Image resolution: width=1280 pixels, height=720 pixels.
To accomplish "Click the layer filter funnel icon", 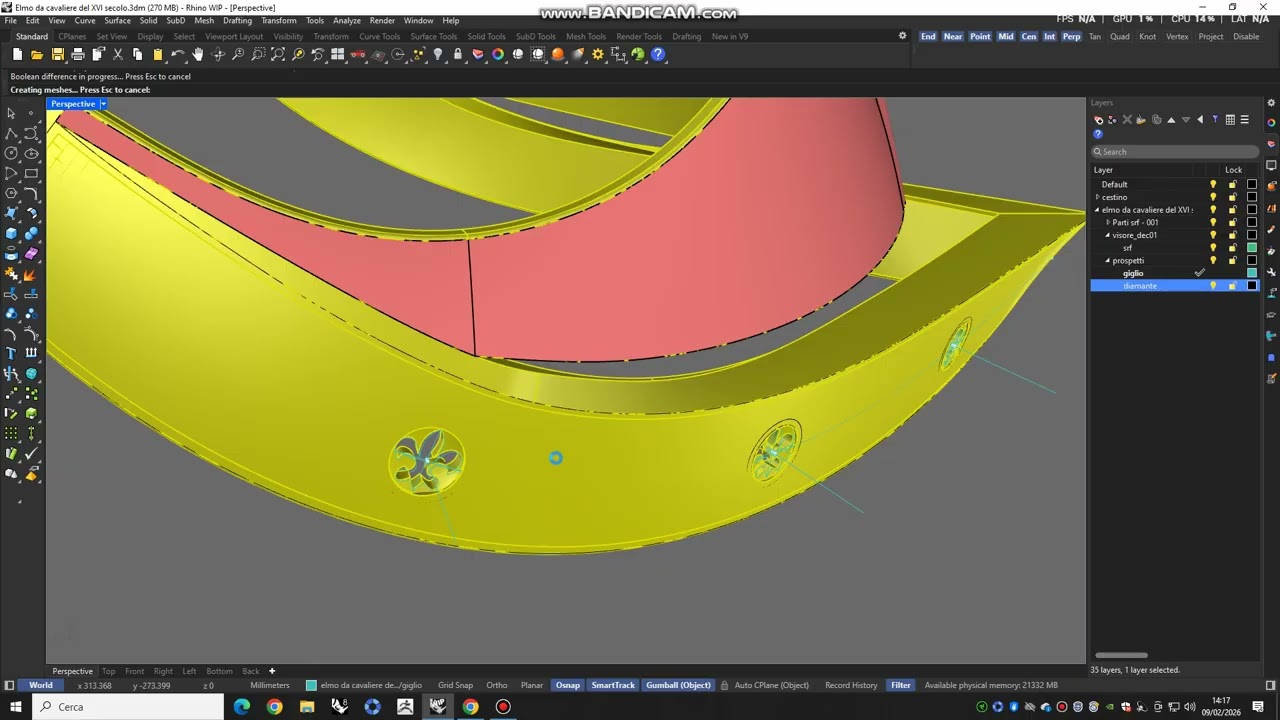I will [1215, 120].
